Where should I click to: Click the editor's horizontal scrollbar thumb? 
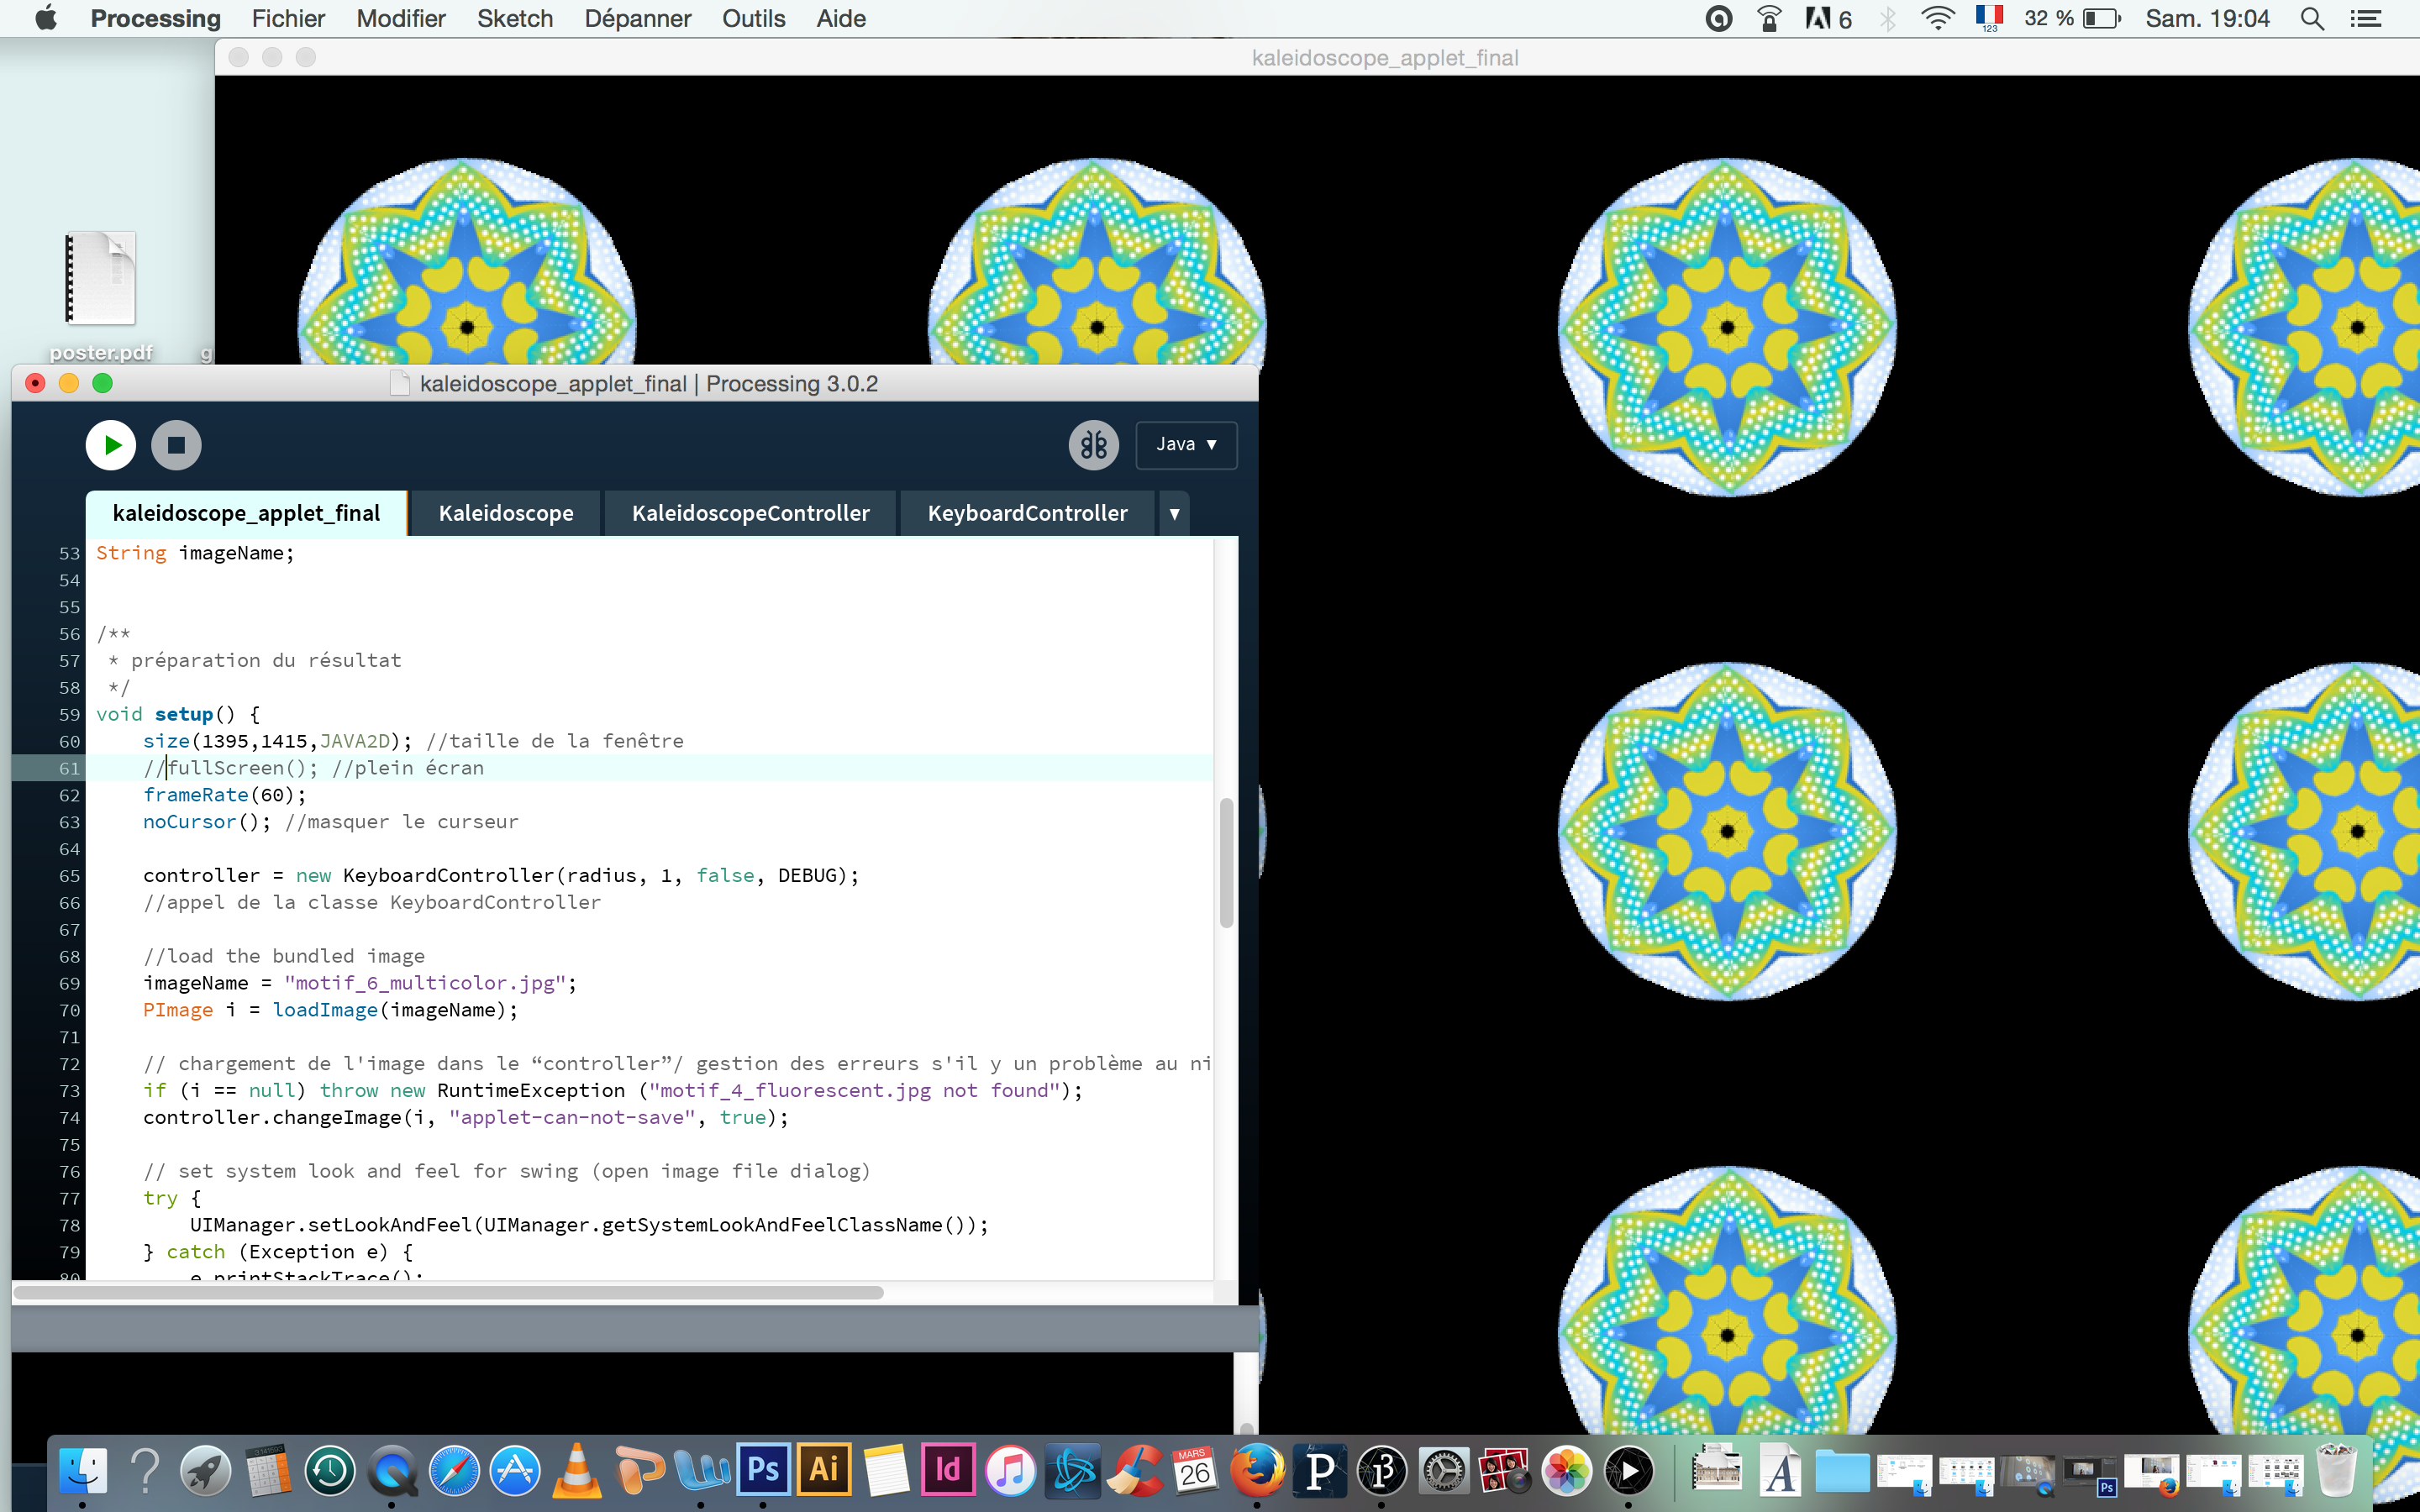coord(448,1292)
